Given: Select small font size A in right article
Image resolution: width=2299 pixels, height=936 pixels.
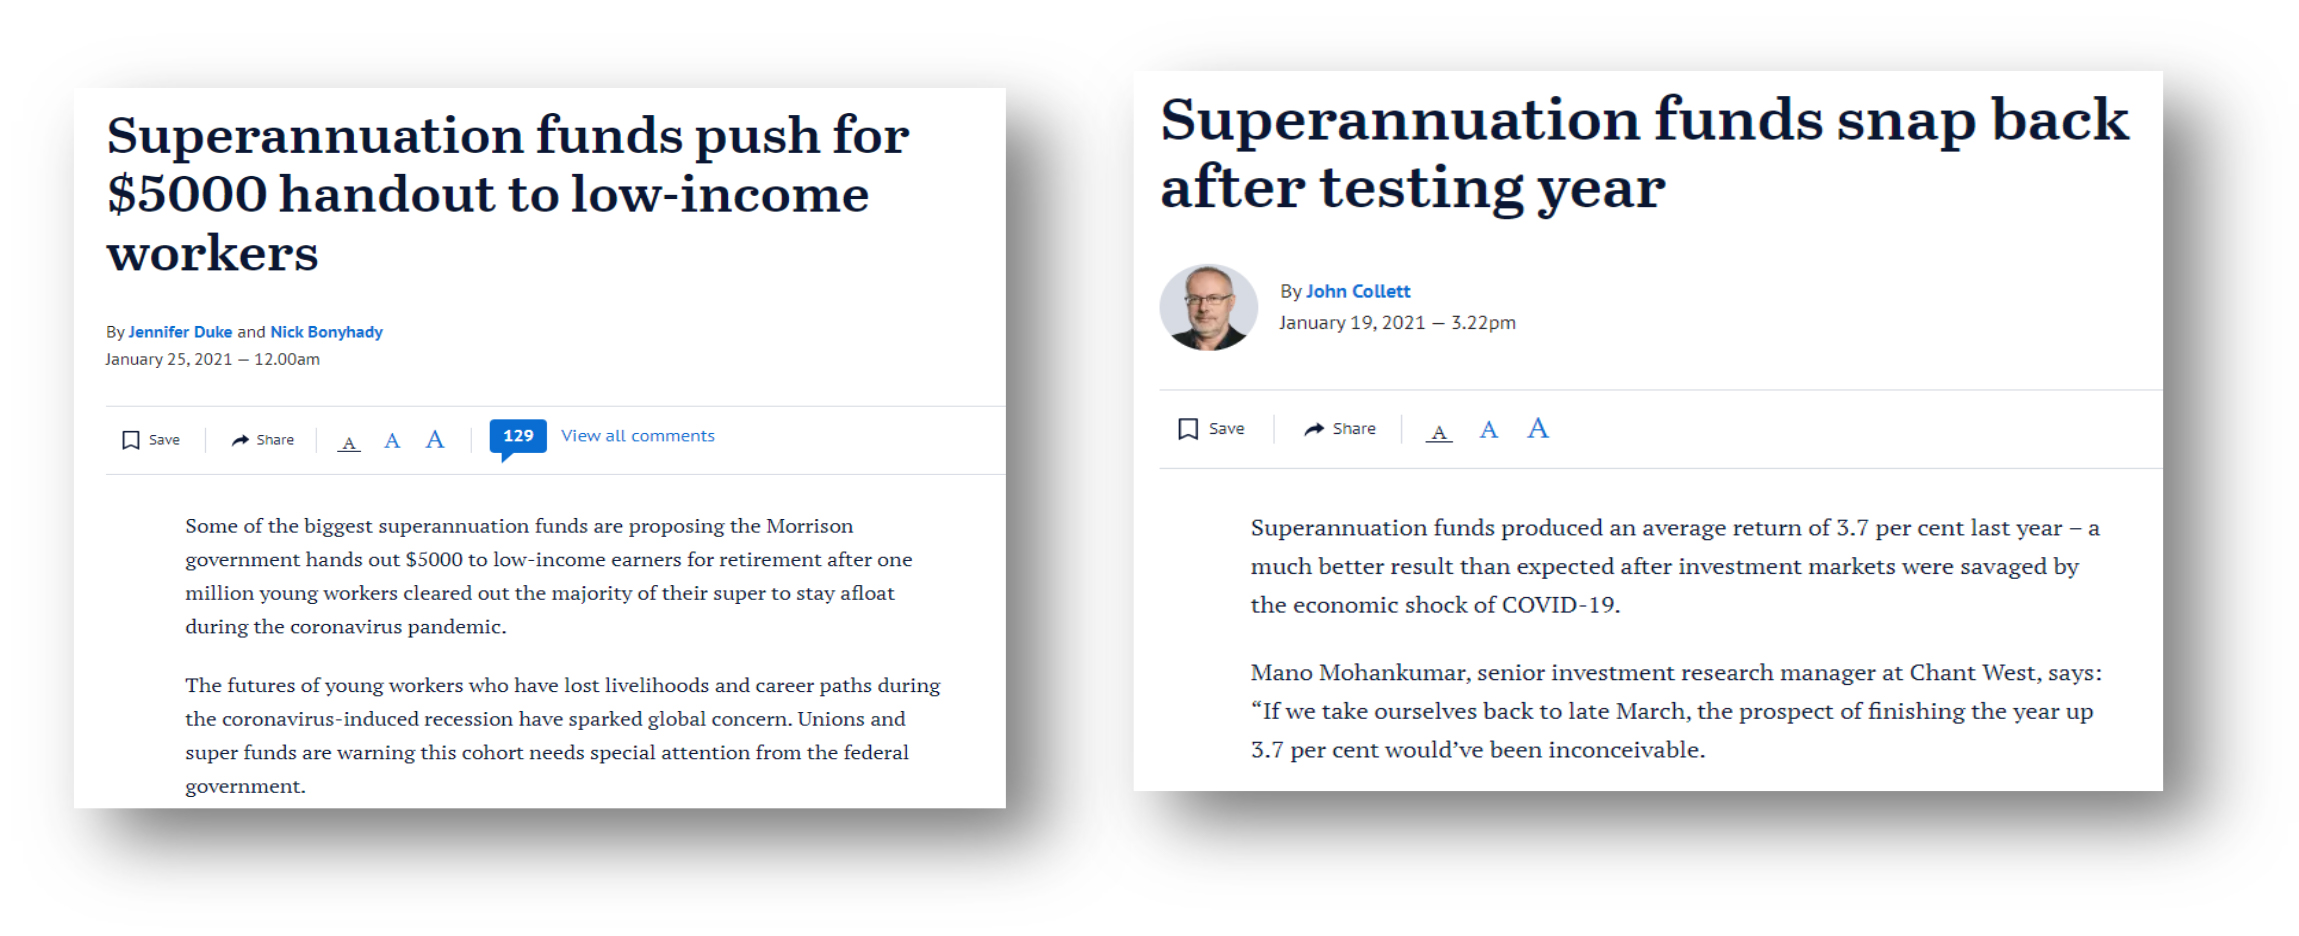Looking at the screenshot, I should click(1439, 432).
